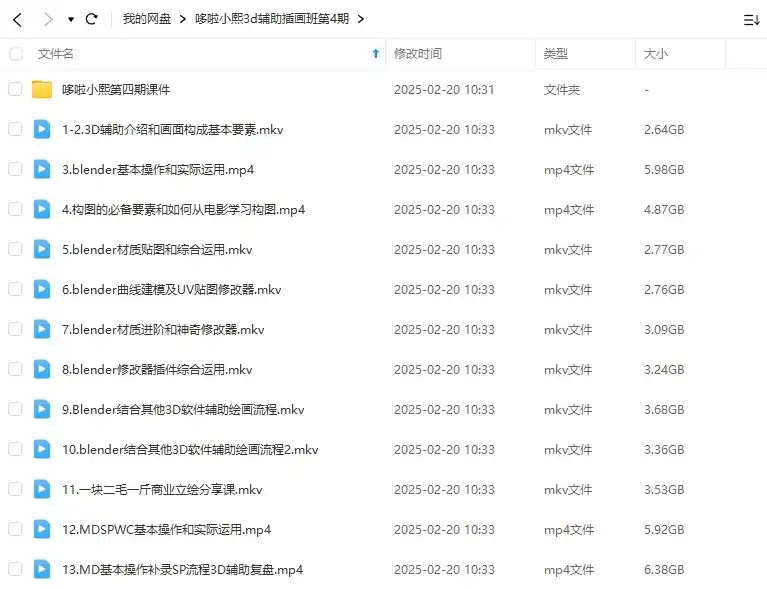Screen dimensions: 767x589
Task: Open 1-2.3D辅助介绍和画面构成基本要素.mkv
Action: pyautogui.click(x=172, y=130)
